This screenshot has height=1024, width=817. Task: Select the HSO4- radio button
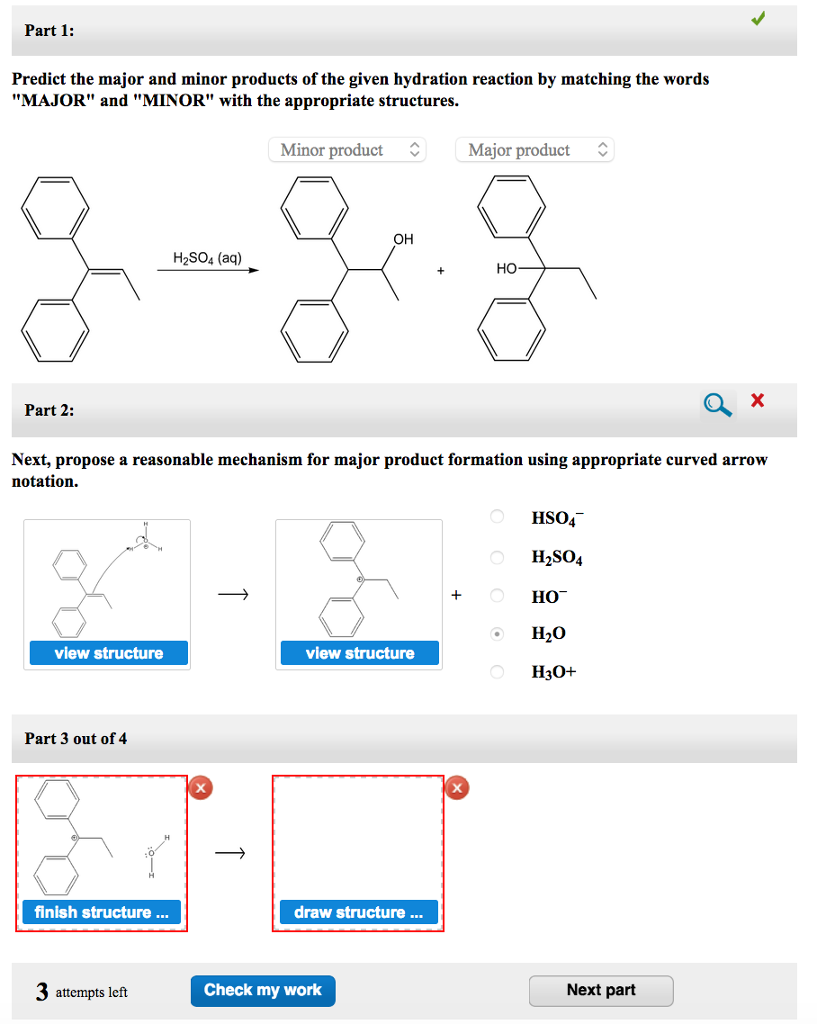[496, 517]
